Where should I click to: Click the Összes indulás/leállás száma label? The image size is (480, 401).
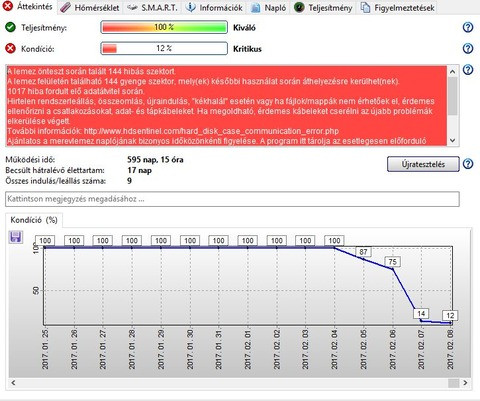(56, 181)
